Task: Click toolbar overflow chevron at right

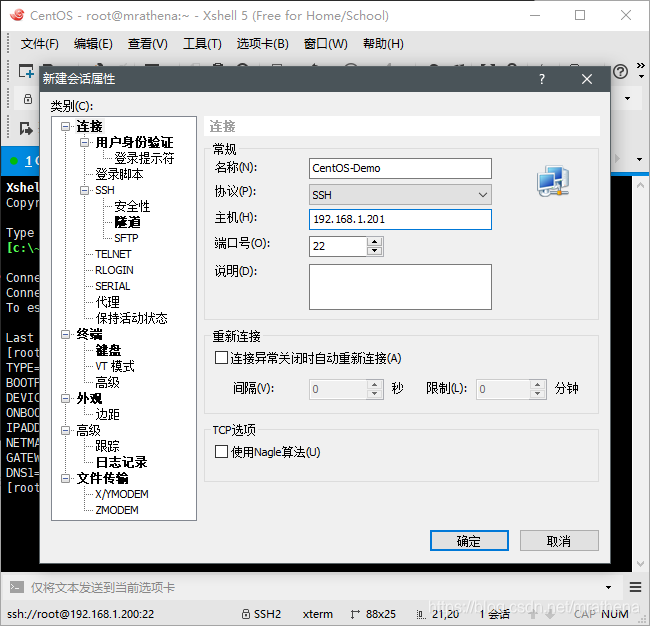Action: (641, 66)
